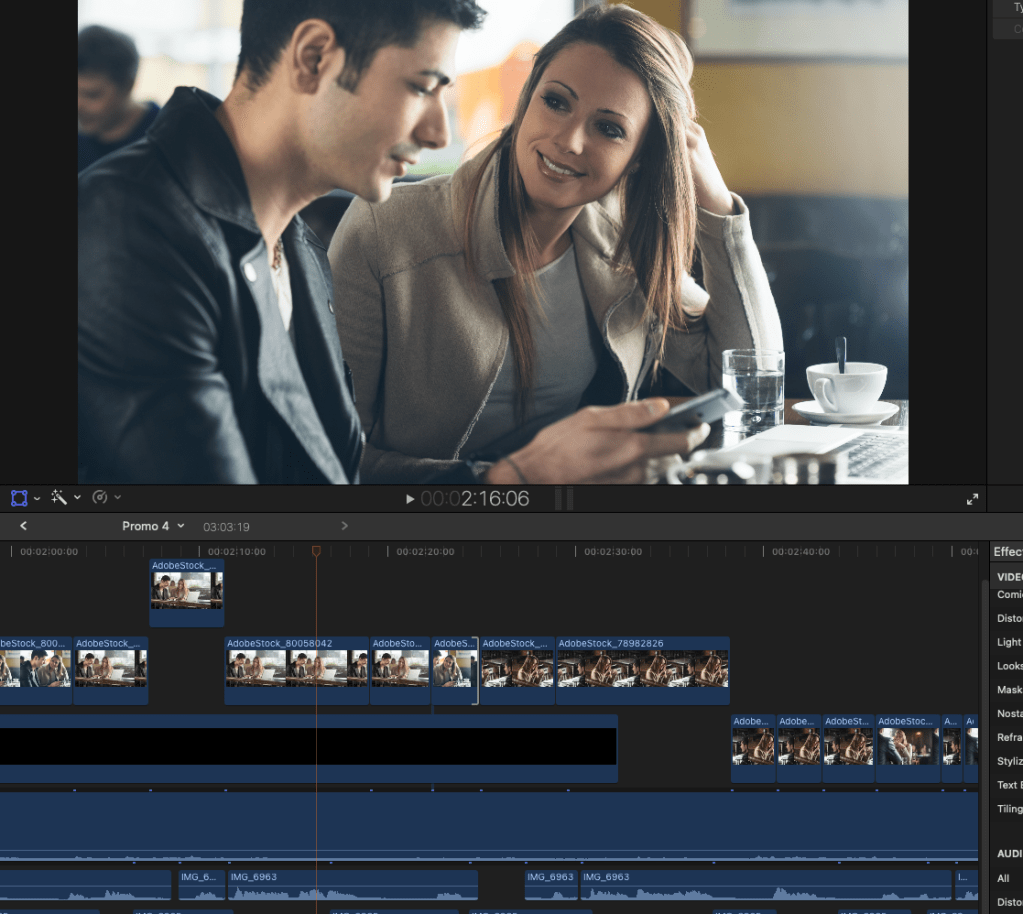Screen dimensions: 1023x914
Task: Choose the Looks effects category
Action: [1009, 666]
